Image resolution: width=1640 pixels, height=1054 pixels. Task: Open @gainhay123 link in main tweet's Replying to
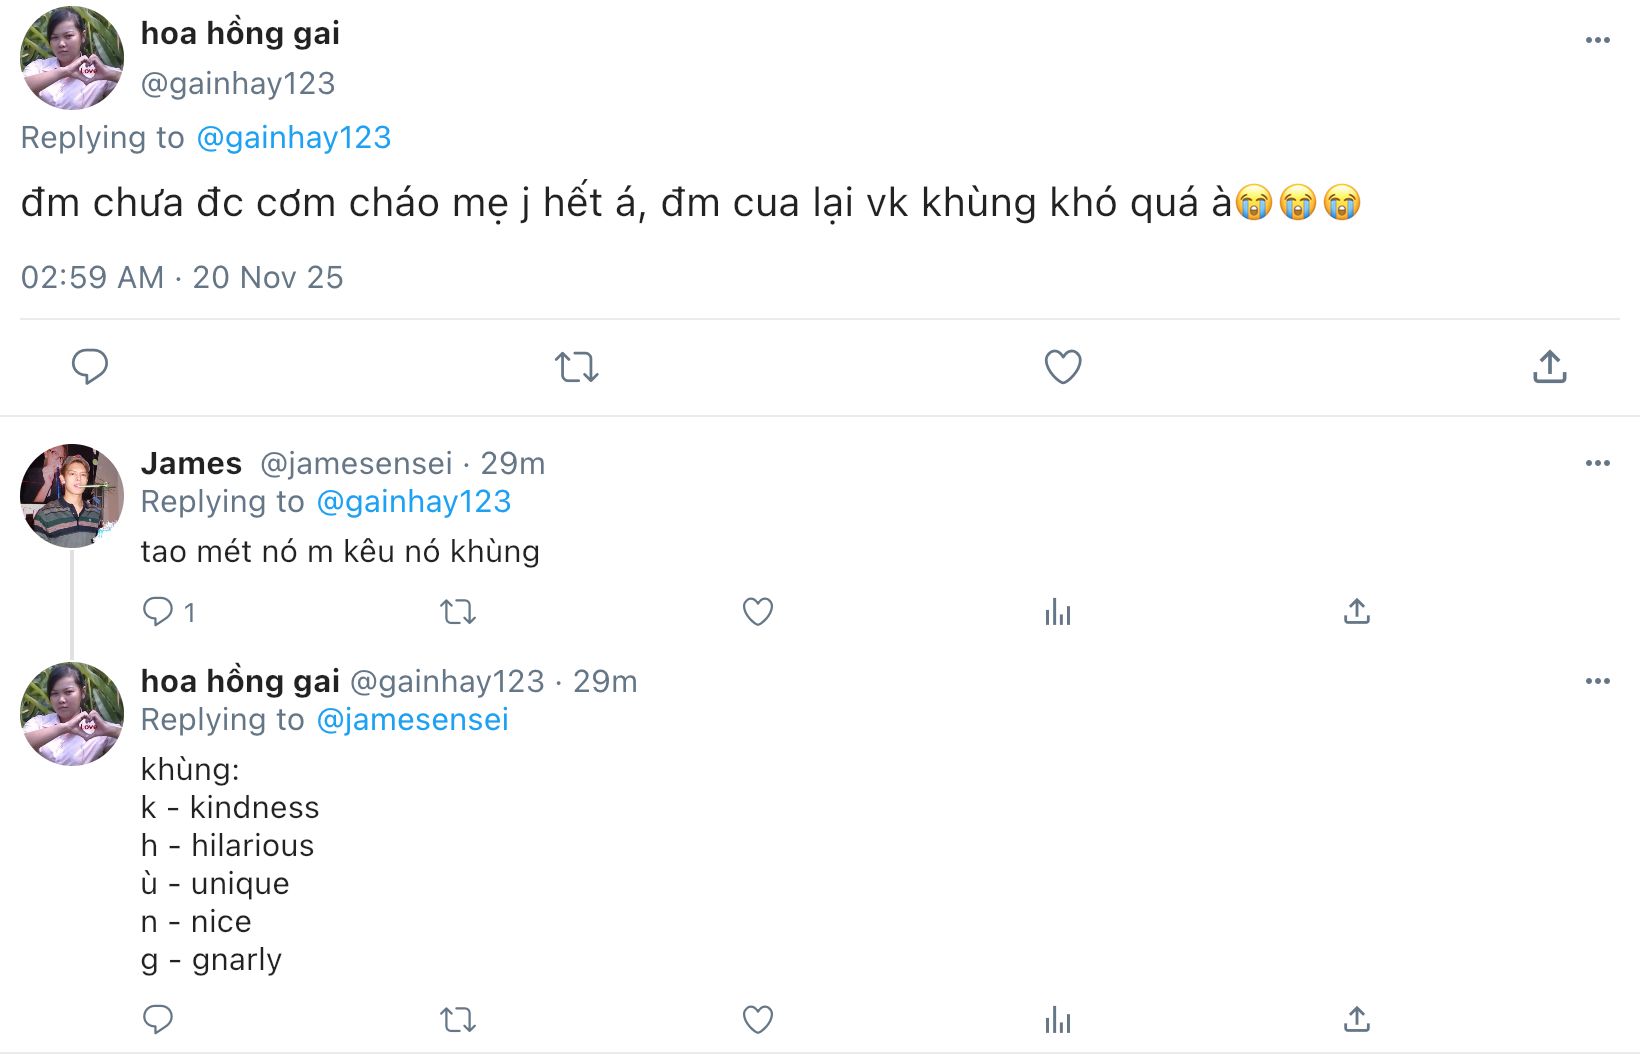pyautogui.click(x=294, y=137)
